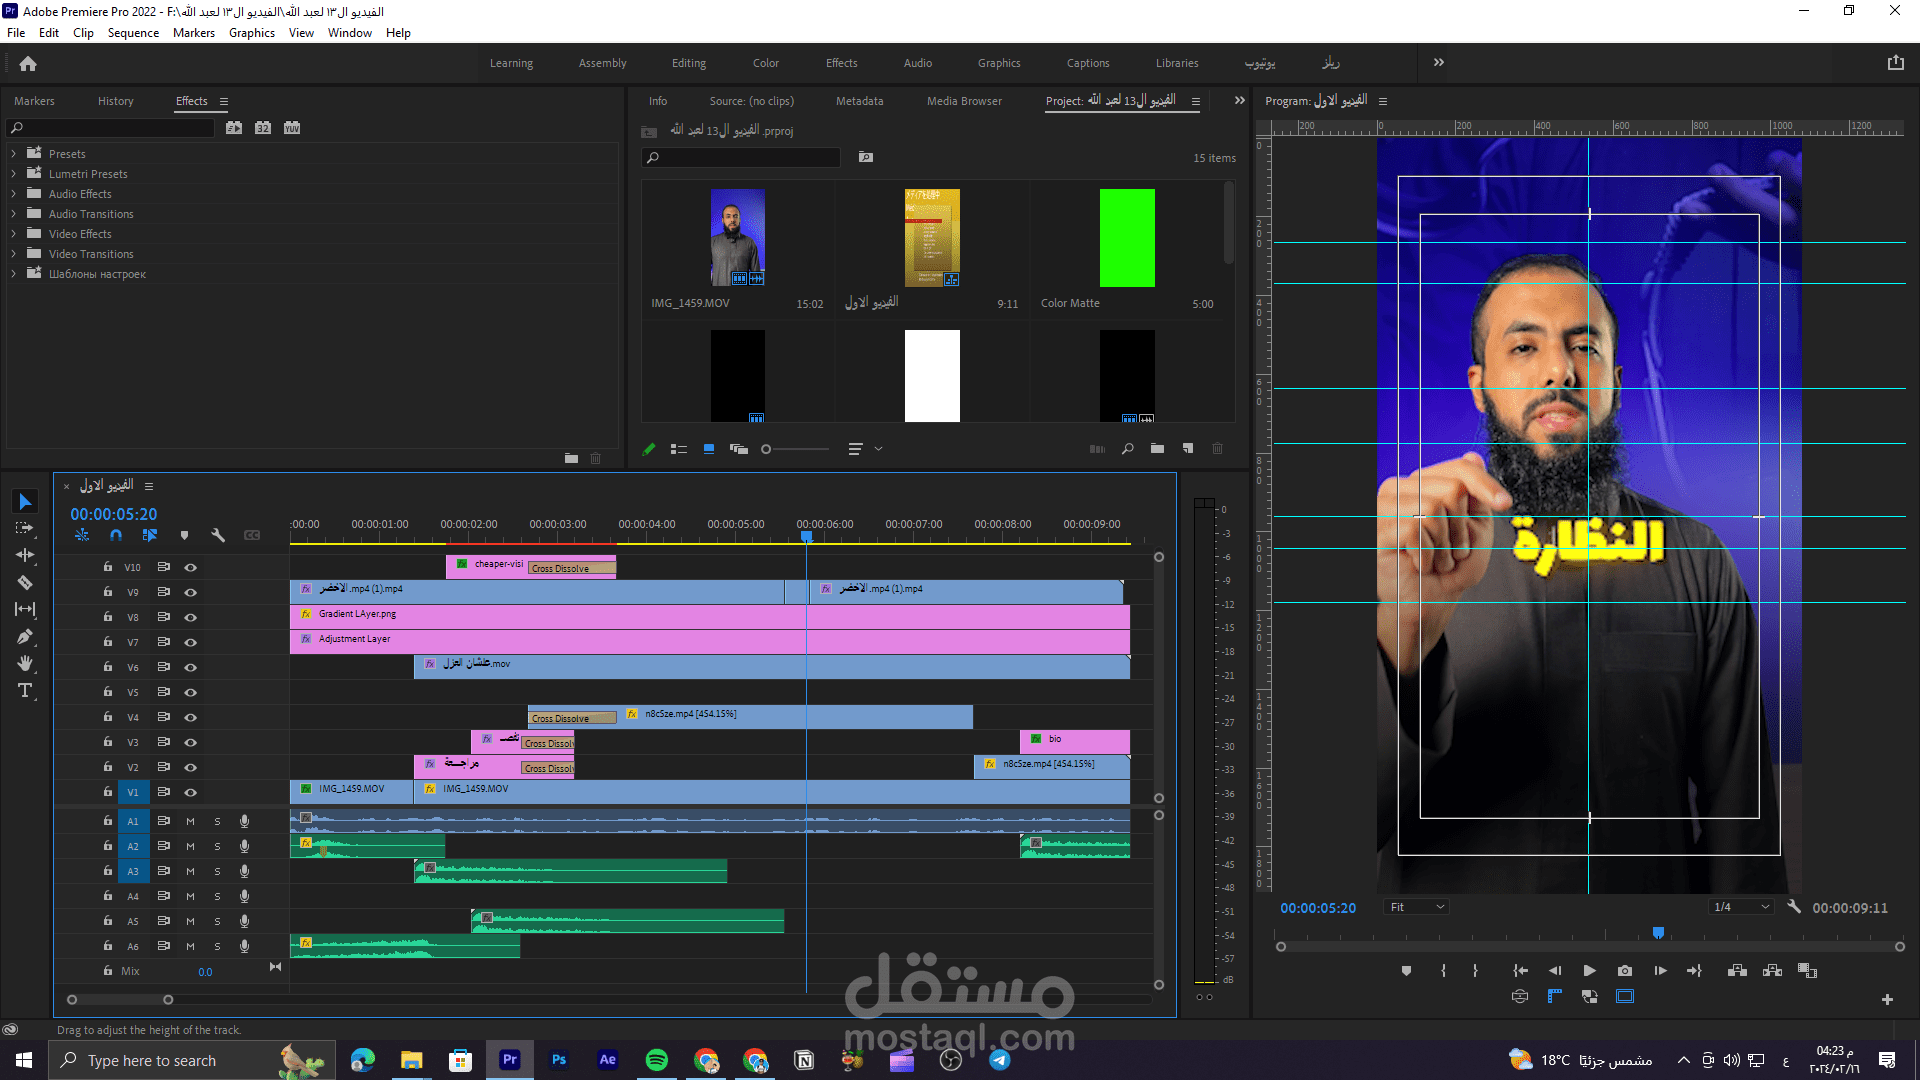Click the Export Frame camera icon
1920x1080 pixels.
click(x=1625, y=971)
